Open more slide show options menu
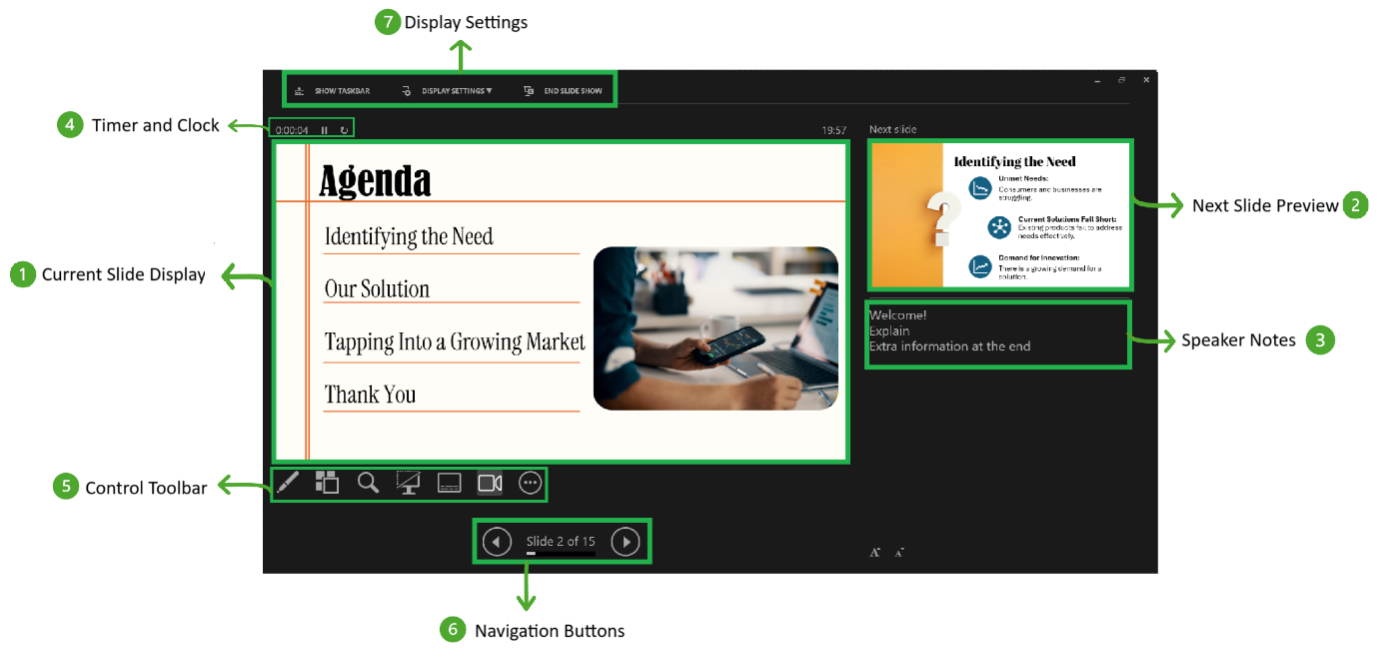The image size is (1381, 660). tap(528, 484)
